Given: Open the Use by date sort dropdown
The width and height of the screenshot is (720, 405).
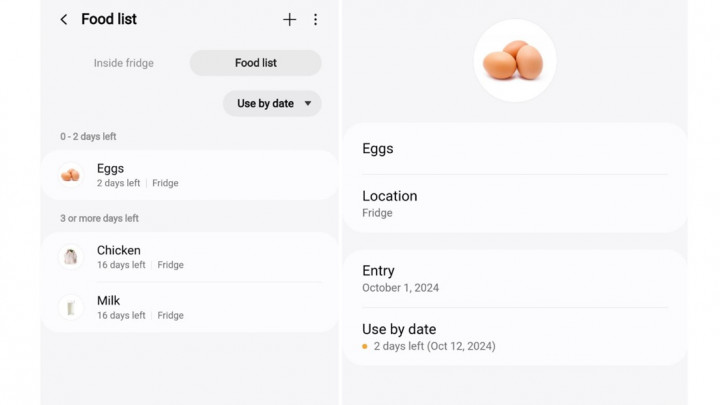Looking at the screenshot, I should coord(266,103).
